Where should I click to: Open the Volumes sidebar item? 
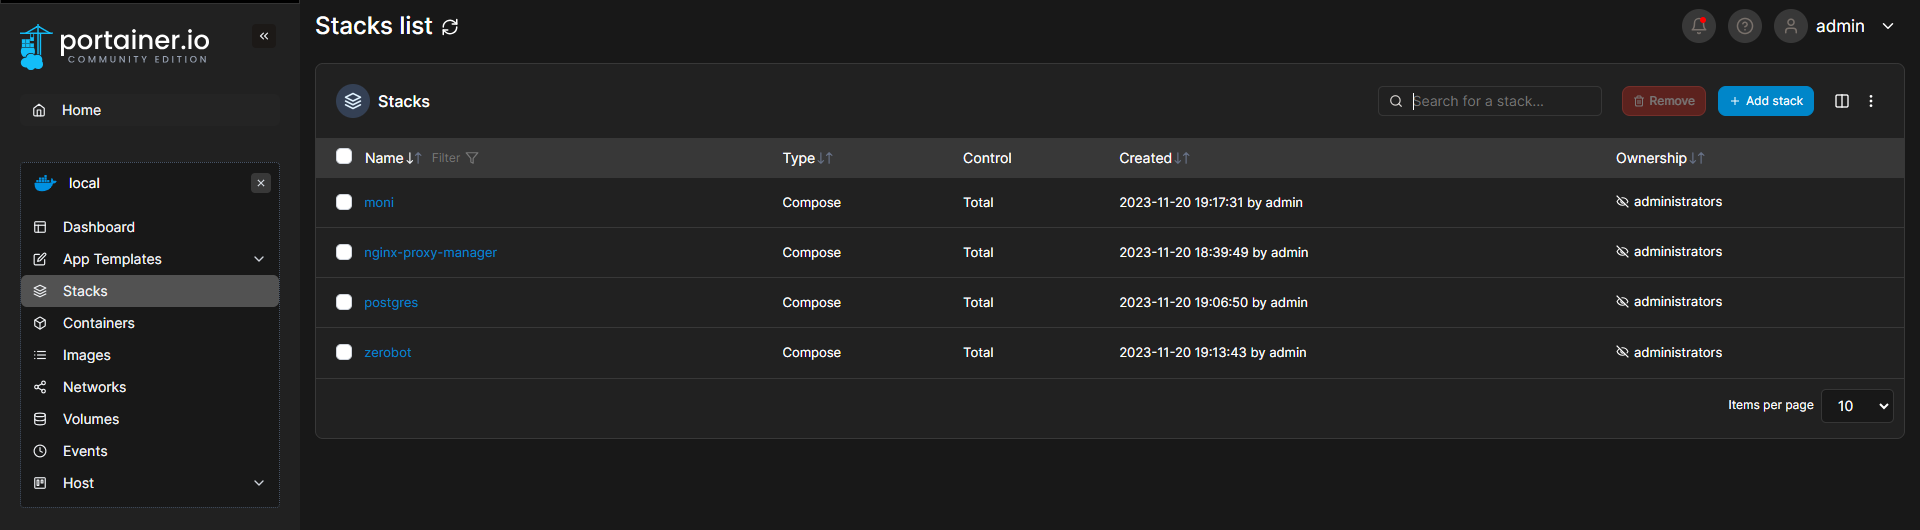(91, 419)
